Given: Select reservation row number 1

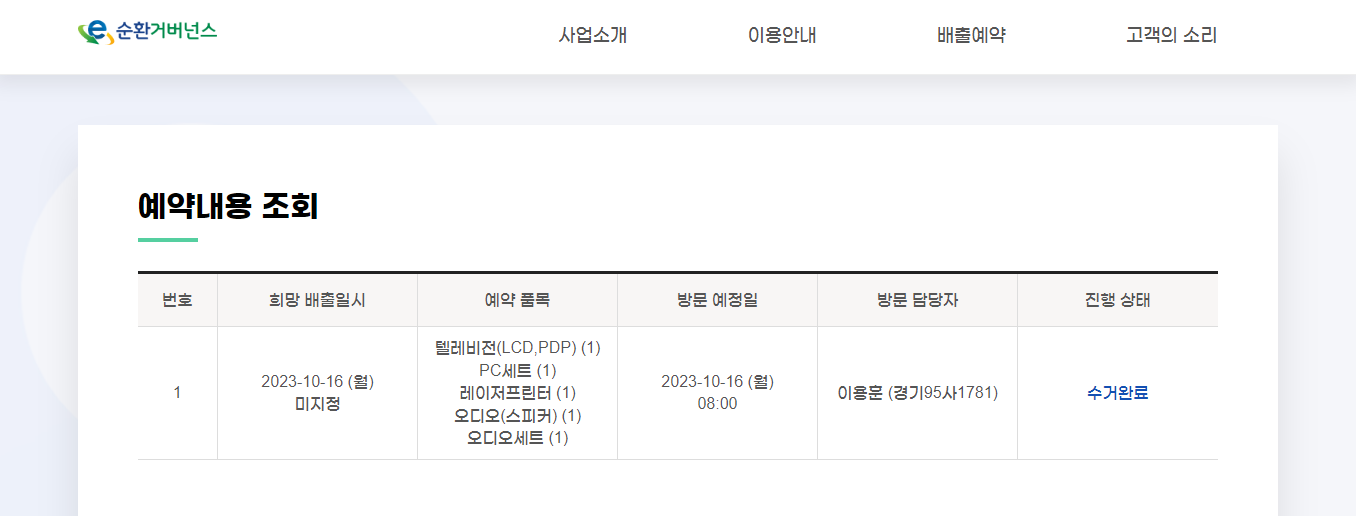Looking at the screenshot, I should tap(177, 393).
